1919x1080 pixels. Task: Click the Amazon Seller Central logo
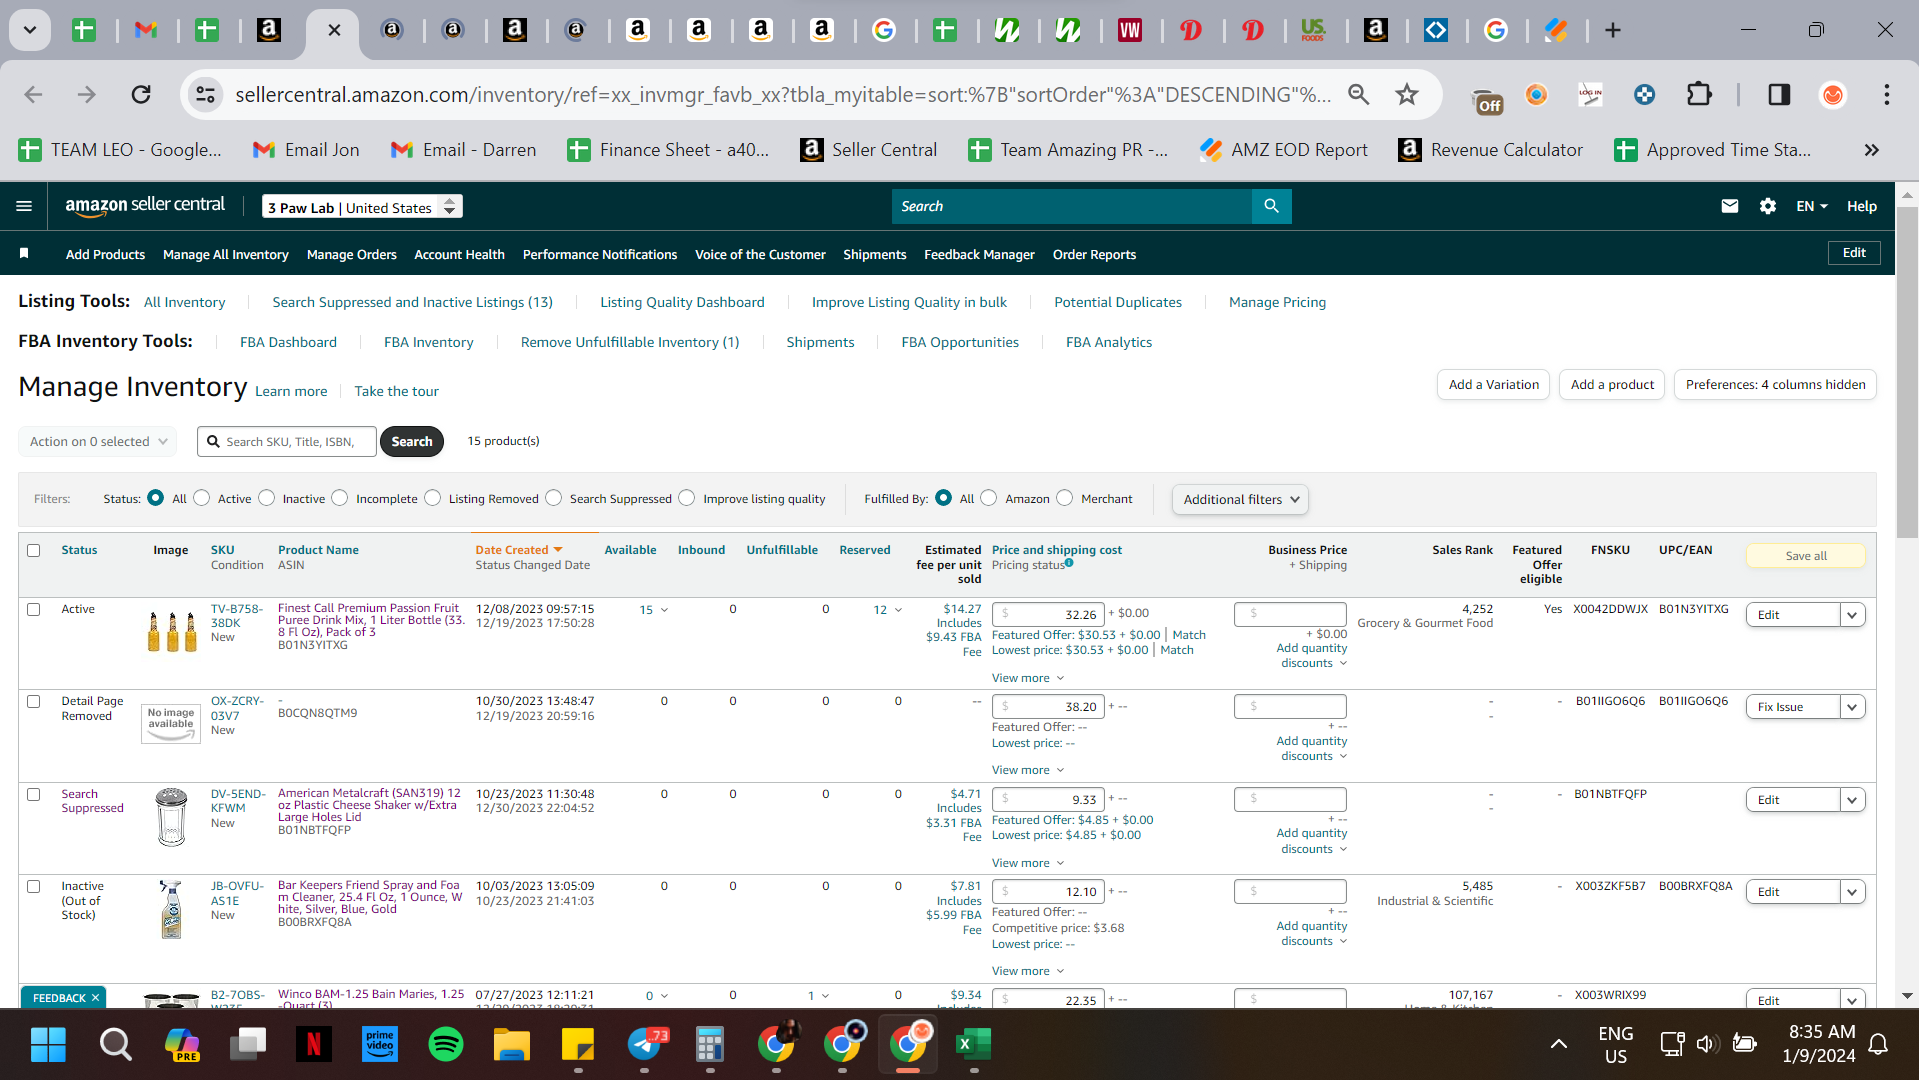pyautogui.click(x=145, y=206)
